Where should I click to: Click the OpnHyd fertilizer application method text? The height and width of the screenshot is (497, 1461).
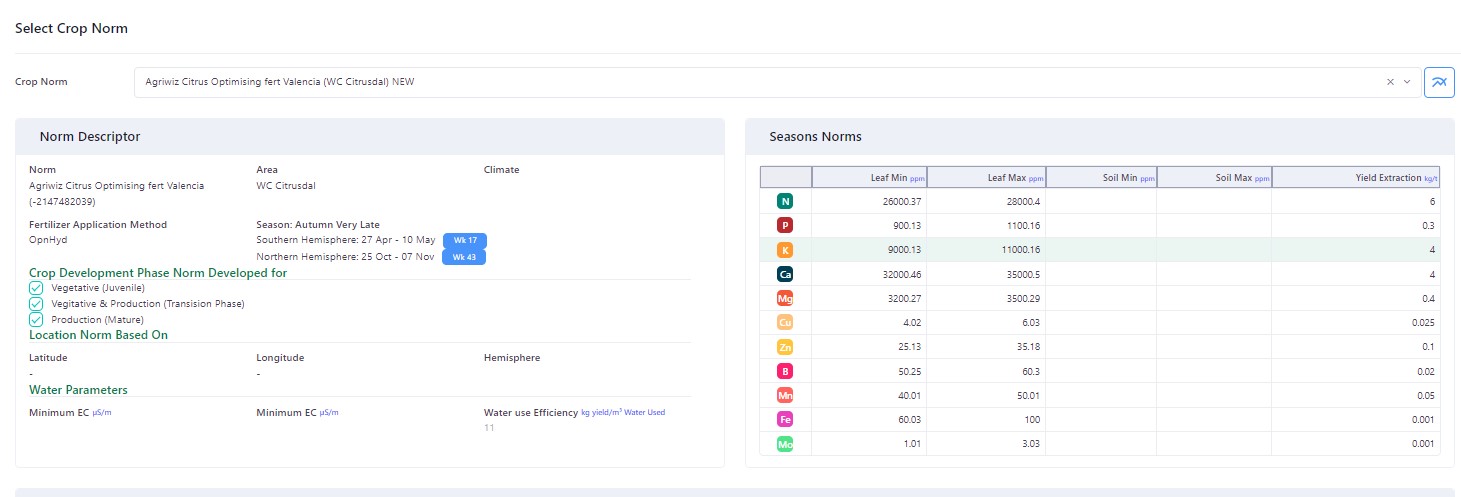click(x=47, y=240)
